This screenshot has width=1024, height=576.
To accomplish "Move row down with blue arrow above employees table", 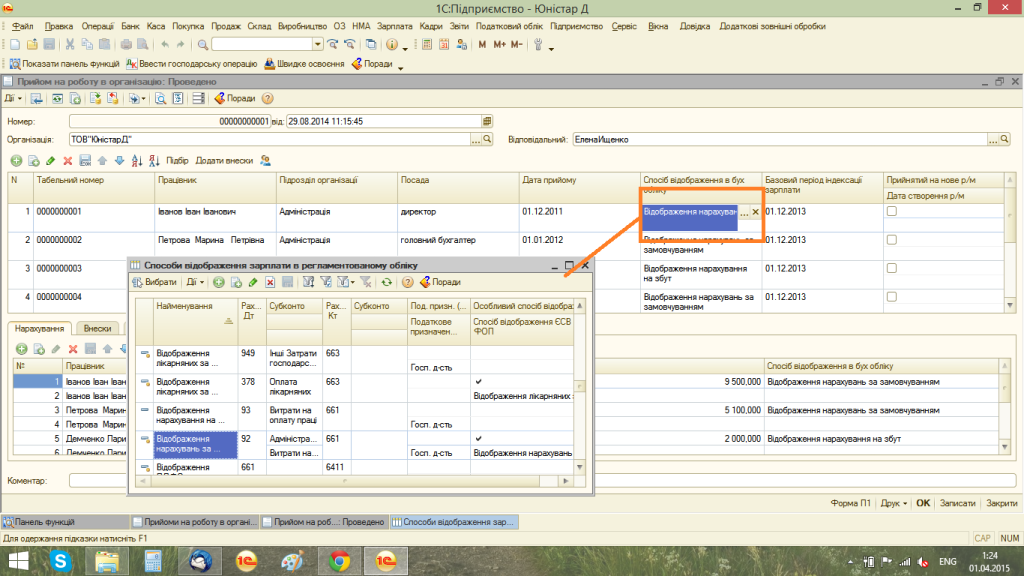I will (x=119, y=161).
